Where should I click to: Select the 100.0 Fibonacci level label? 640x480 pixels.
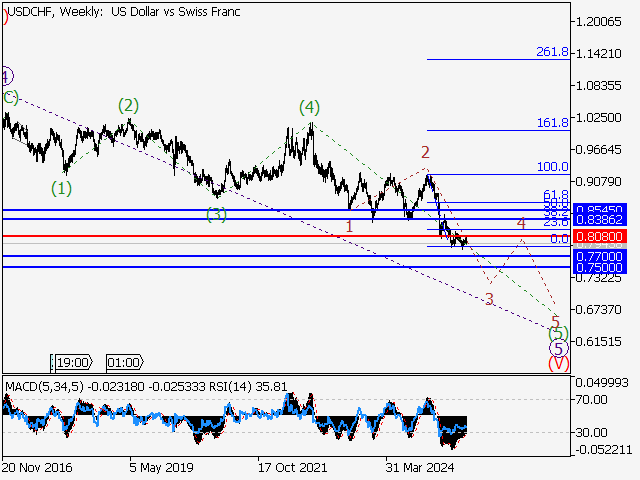tap(552, 167)
